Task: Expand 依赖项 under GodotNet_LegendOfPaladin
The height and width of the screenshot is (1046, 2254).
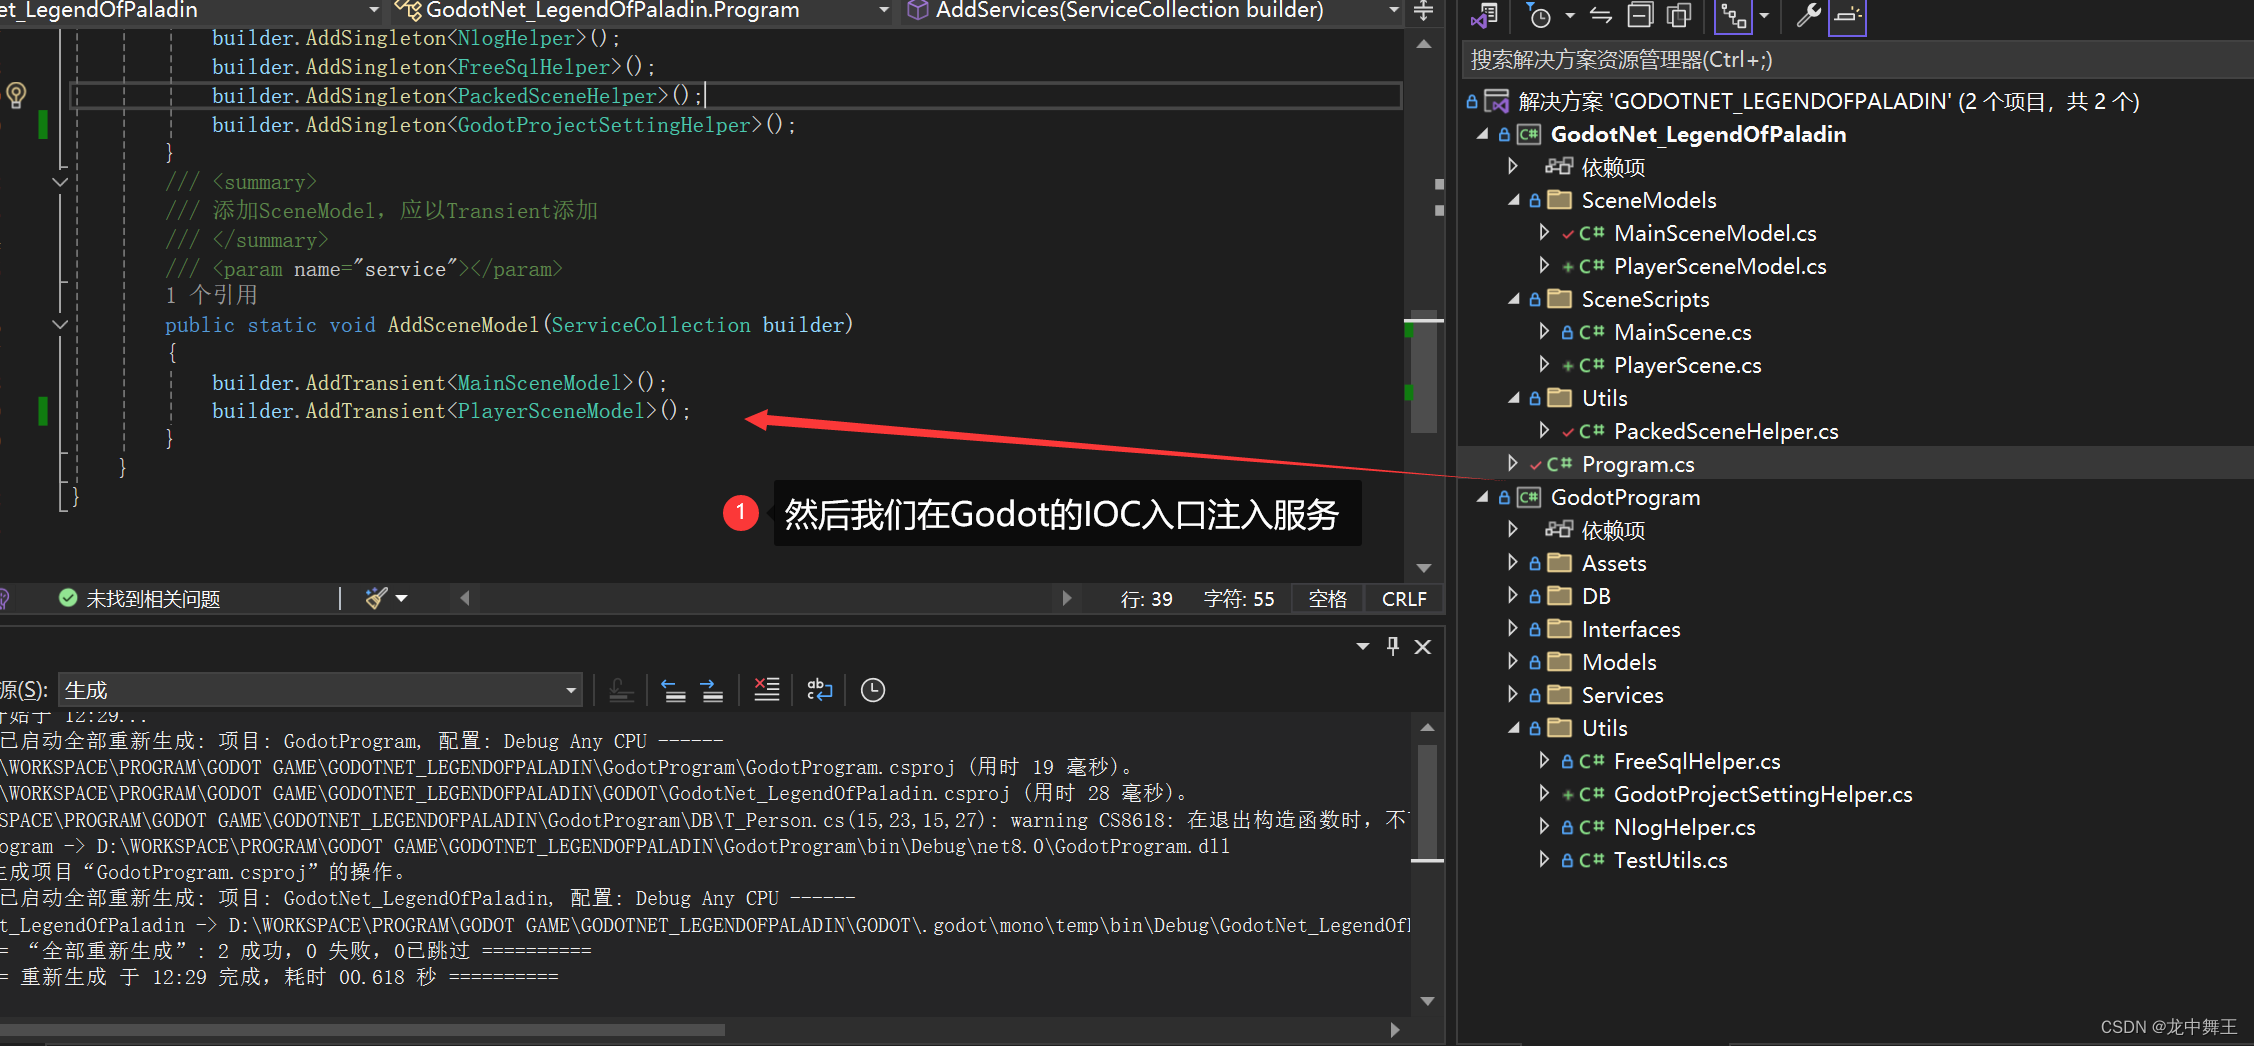Action: click(x=1513, y=167)
